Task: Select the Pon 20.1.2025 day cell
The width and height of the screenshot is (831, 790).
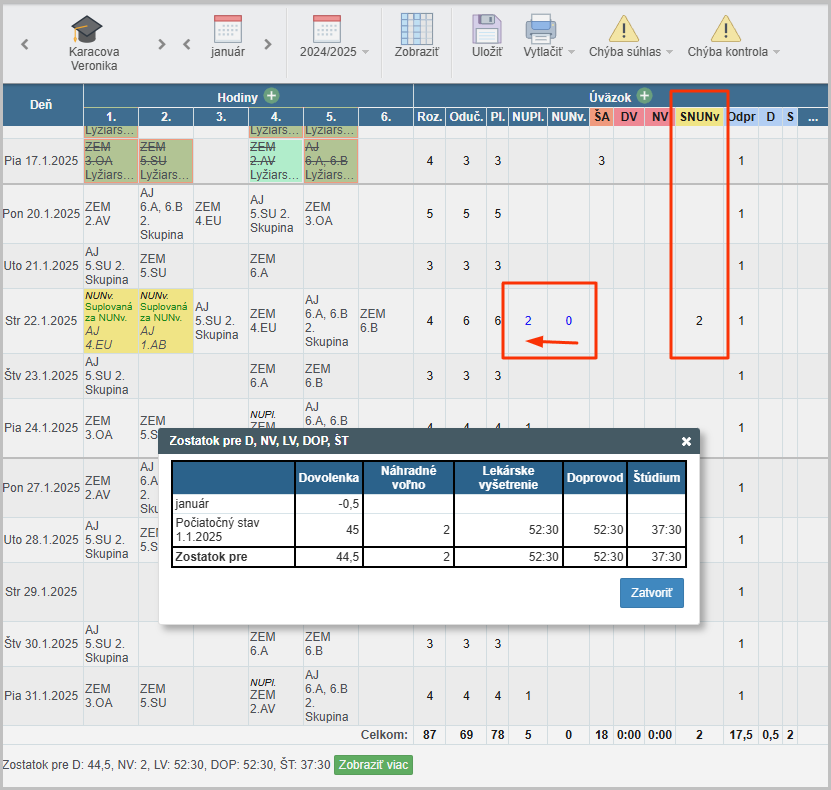Action: (x=41, y=214)
